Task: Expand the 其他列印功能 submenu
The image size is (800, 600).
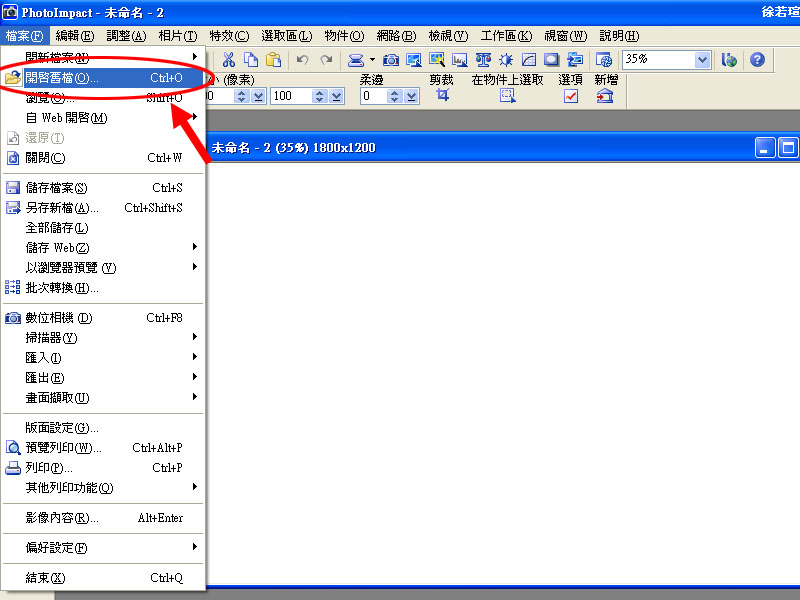Action: tap(104, 488)
